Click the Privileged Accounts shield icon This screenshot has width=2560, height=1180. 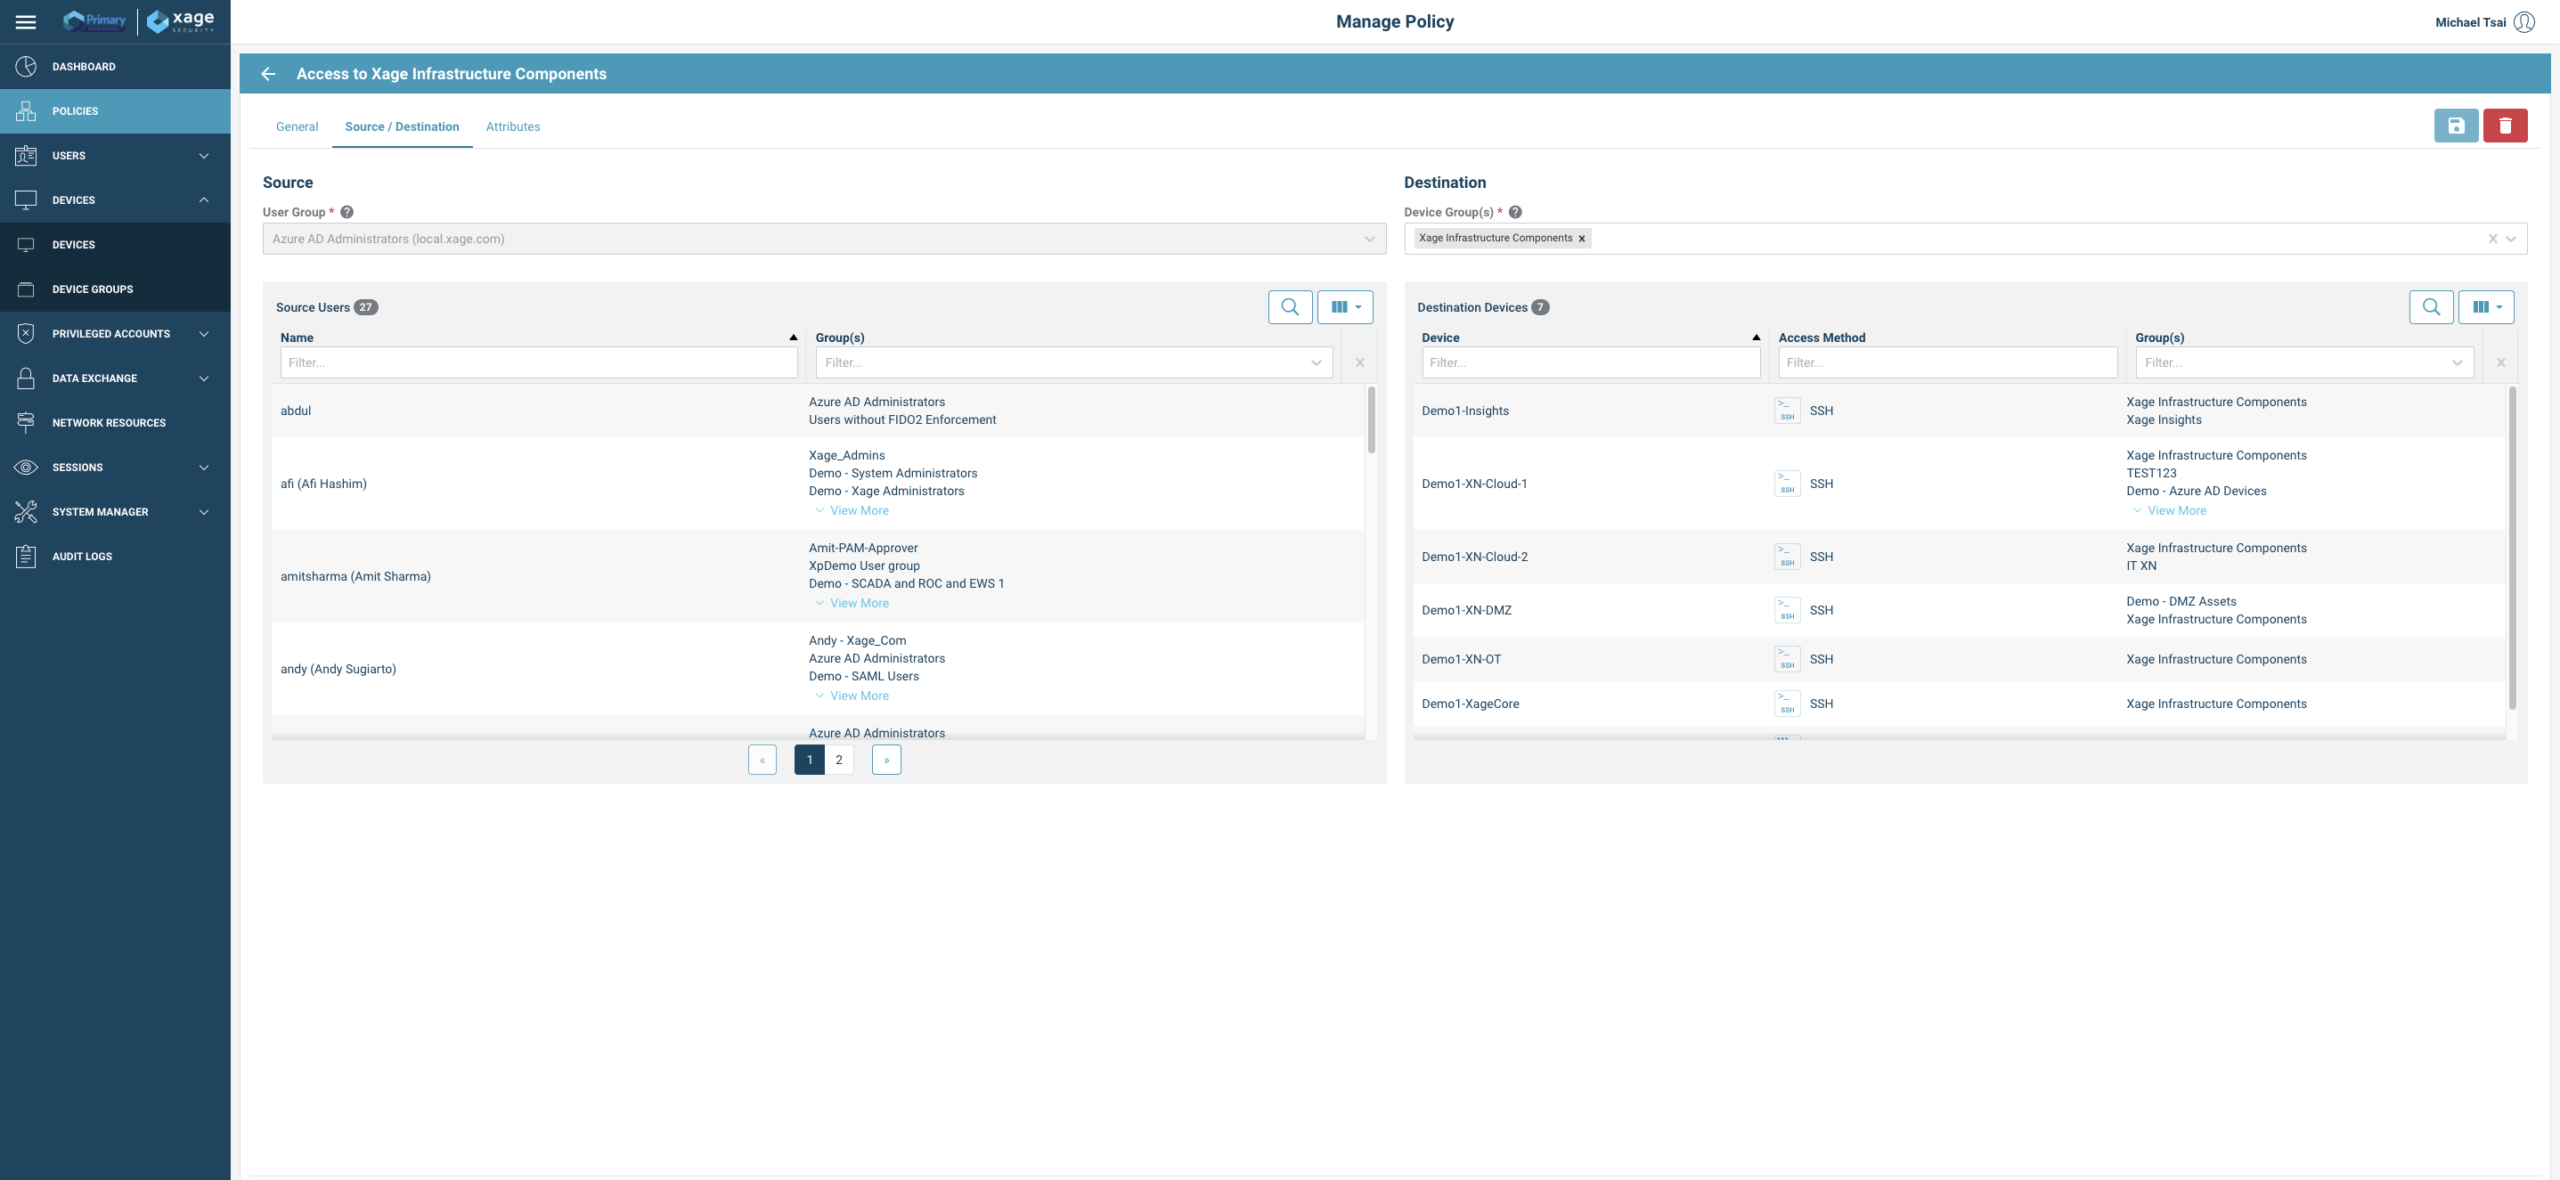click(26, 333)
